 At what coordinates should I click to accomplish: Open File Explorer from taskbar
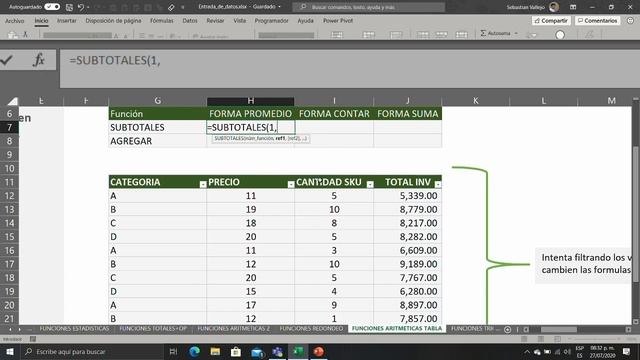click(215, 351)
